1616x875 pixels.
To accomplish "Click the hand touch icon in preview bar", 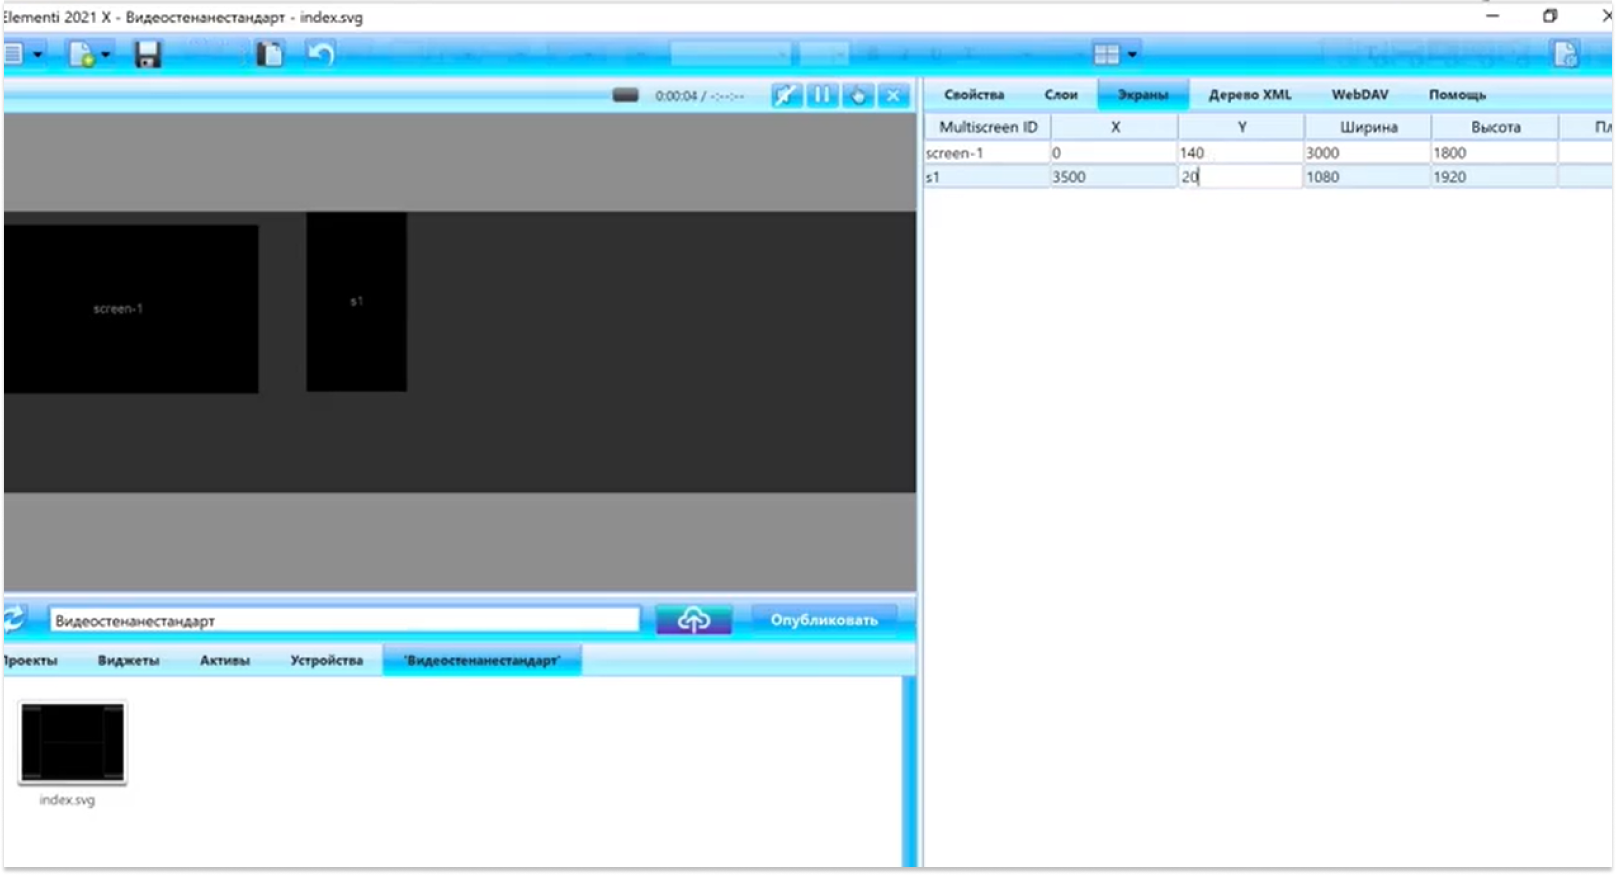I will pos(858,95).
